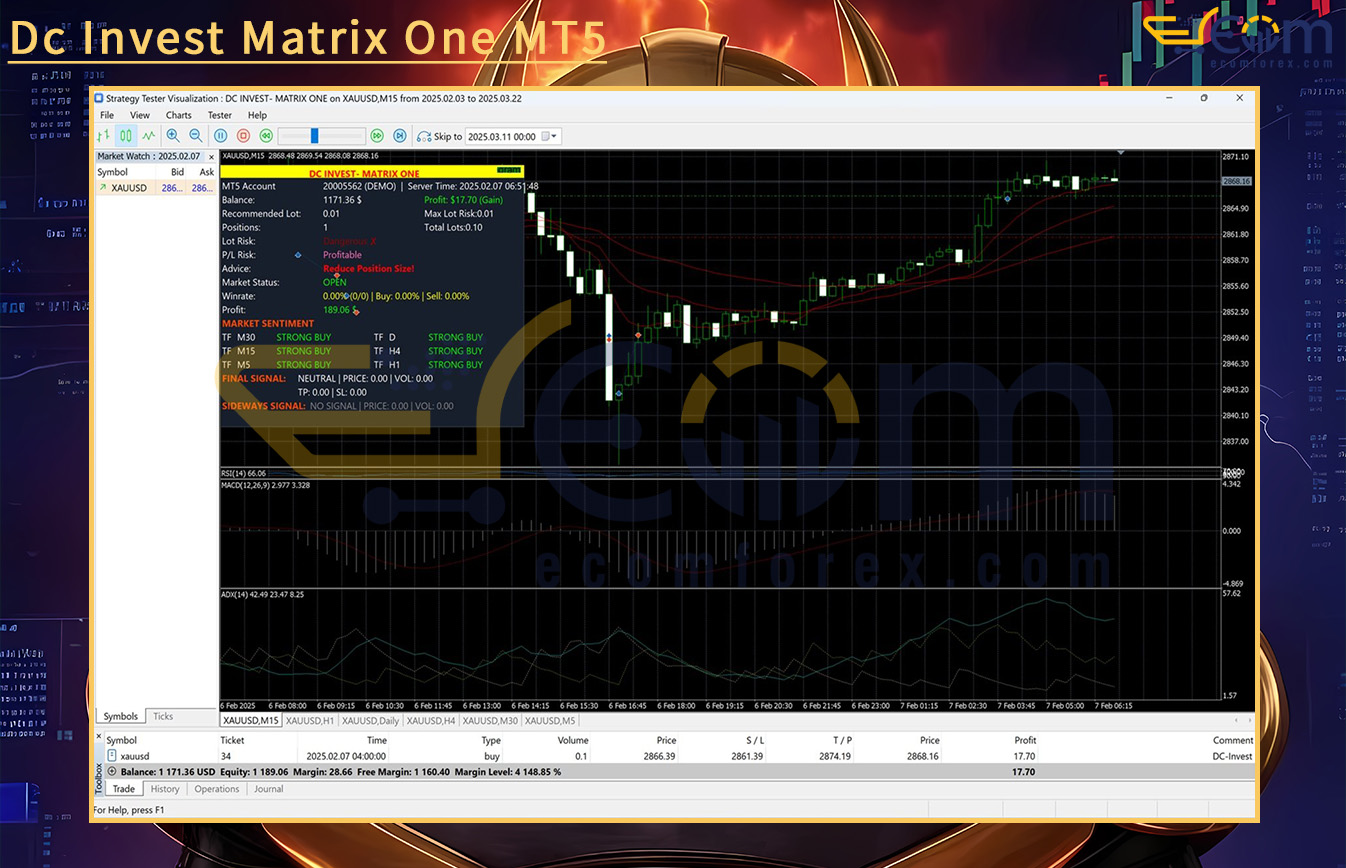Click the current price label 2868.16
Viewport: 1346px width, 868px height.
1237,181
